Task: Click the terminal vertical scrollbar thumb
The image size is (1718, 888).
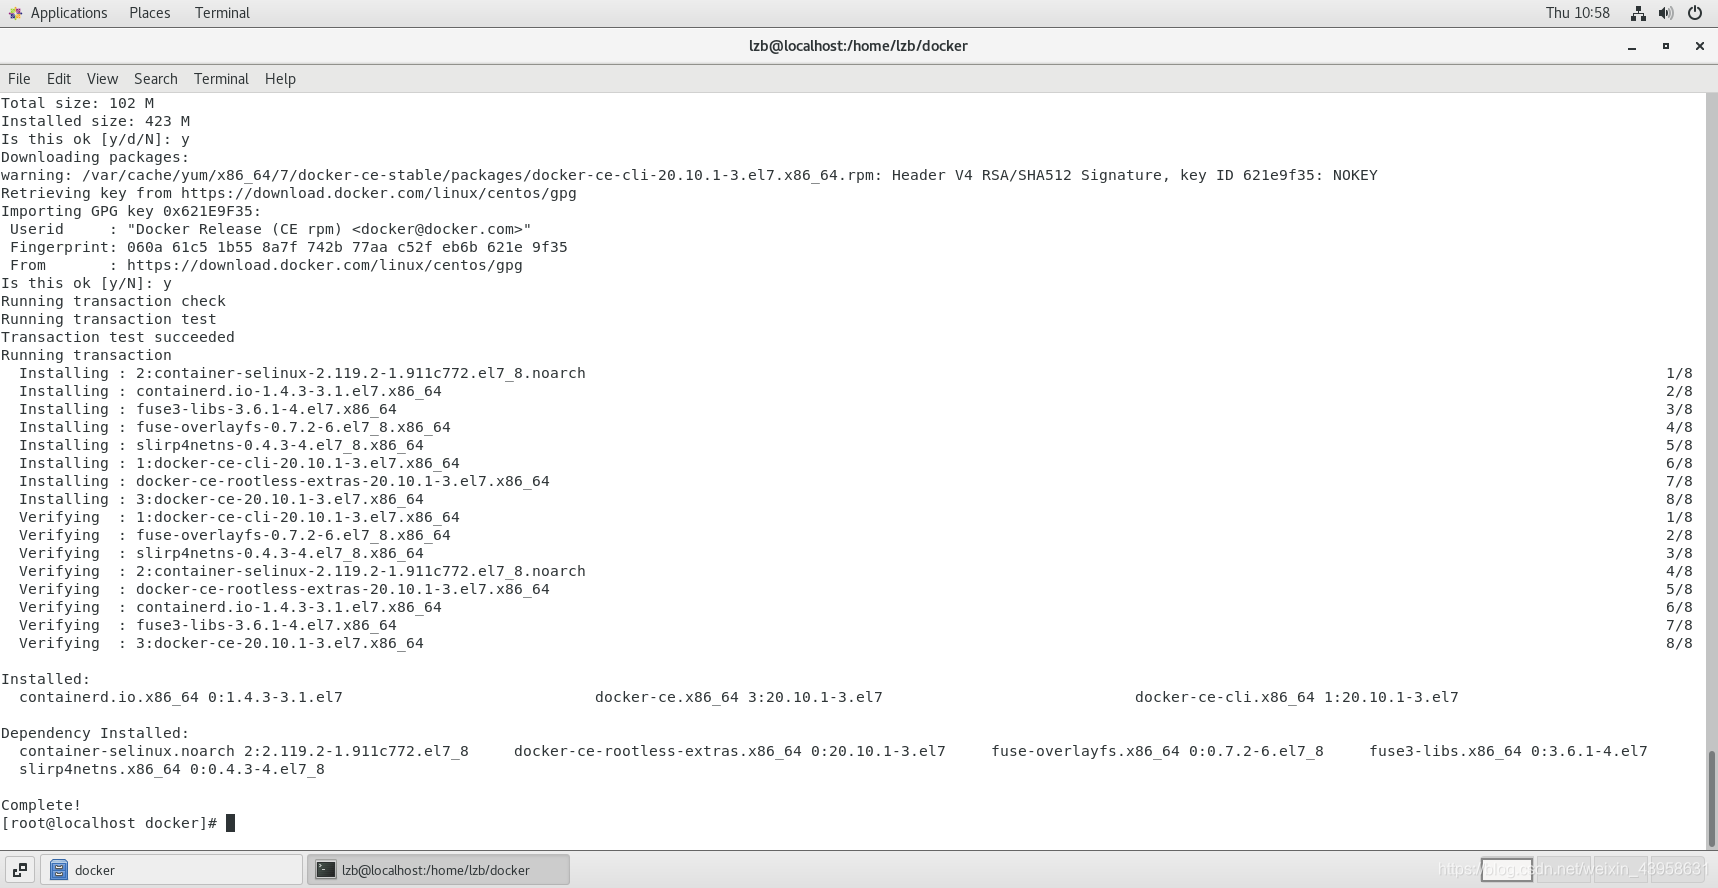Action: (1711, 799)
